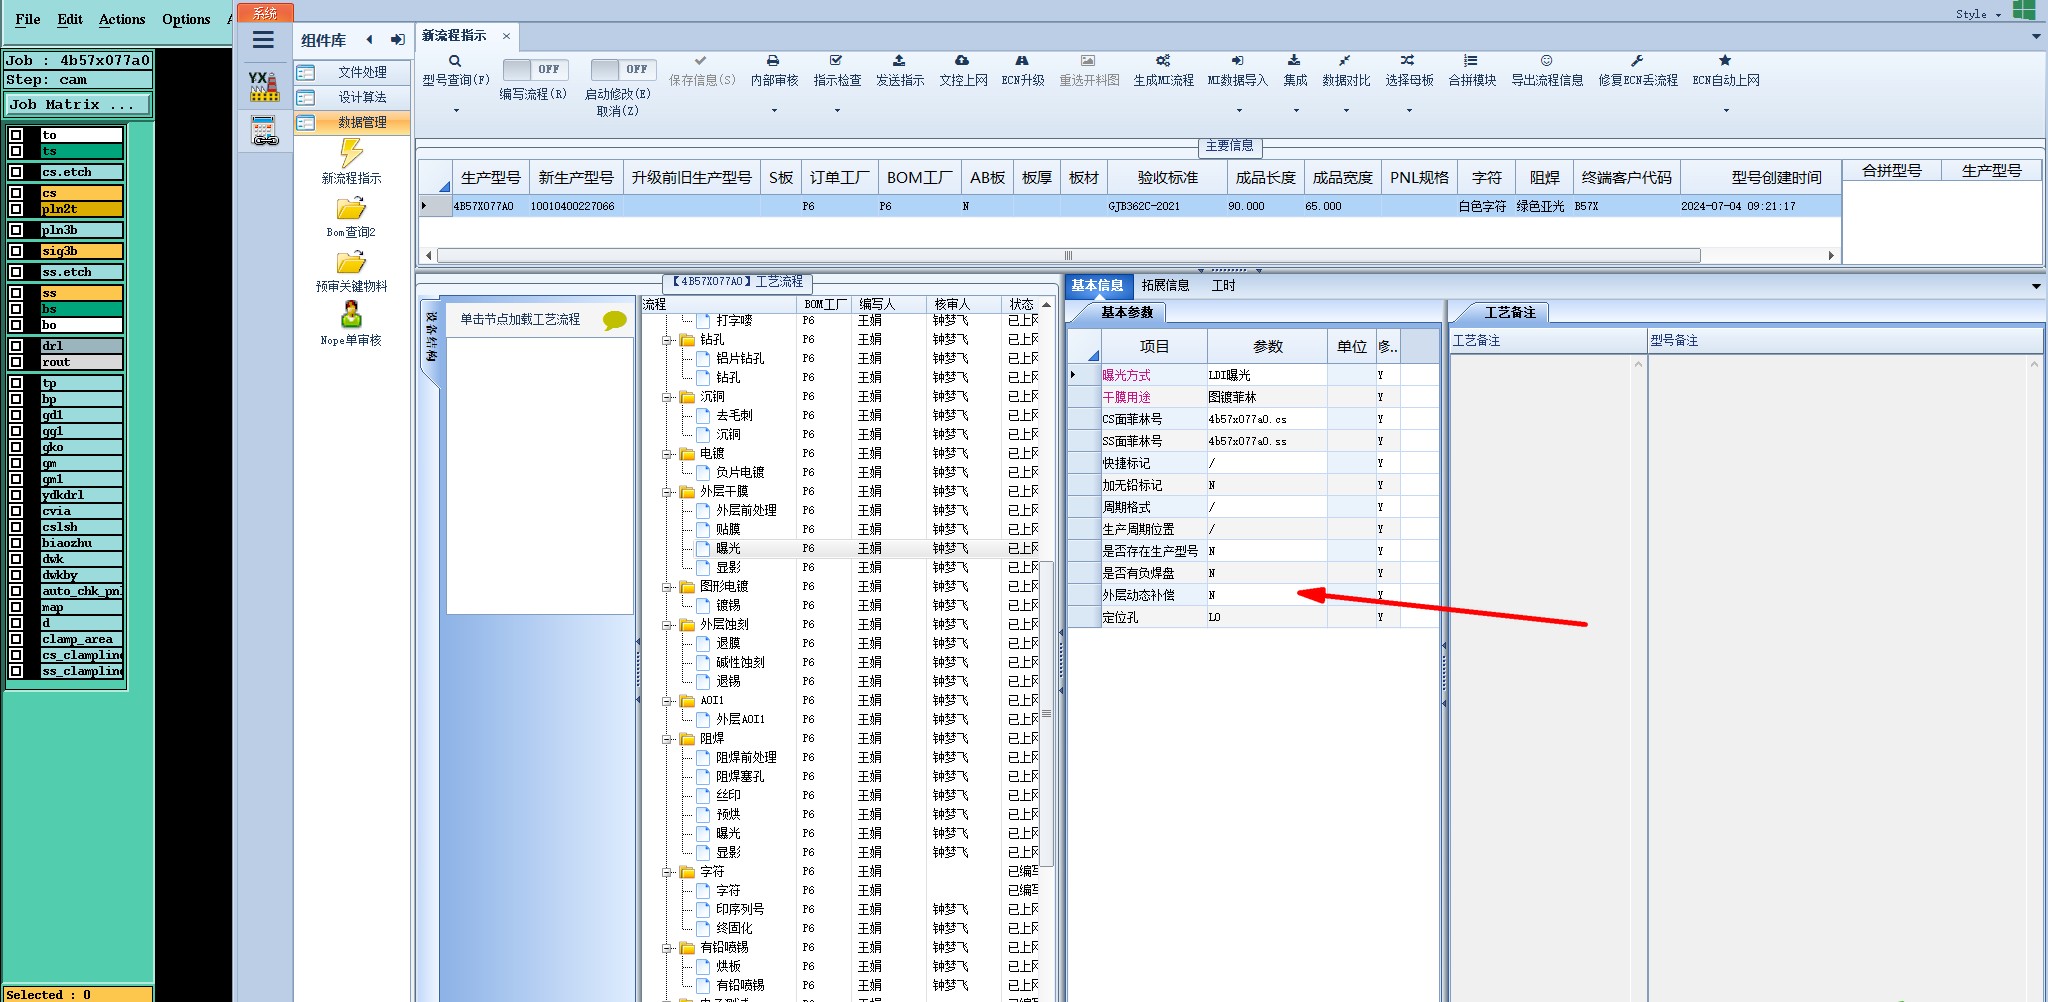
Task: Switch to the 工时 tab
Action: tap(1223, 286)
